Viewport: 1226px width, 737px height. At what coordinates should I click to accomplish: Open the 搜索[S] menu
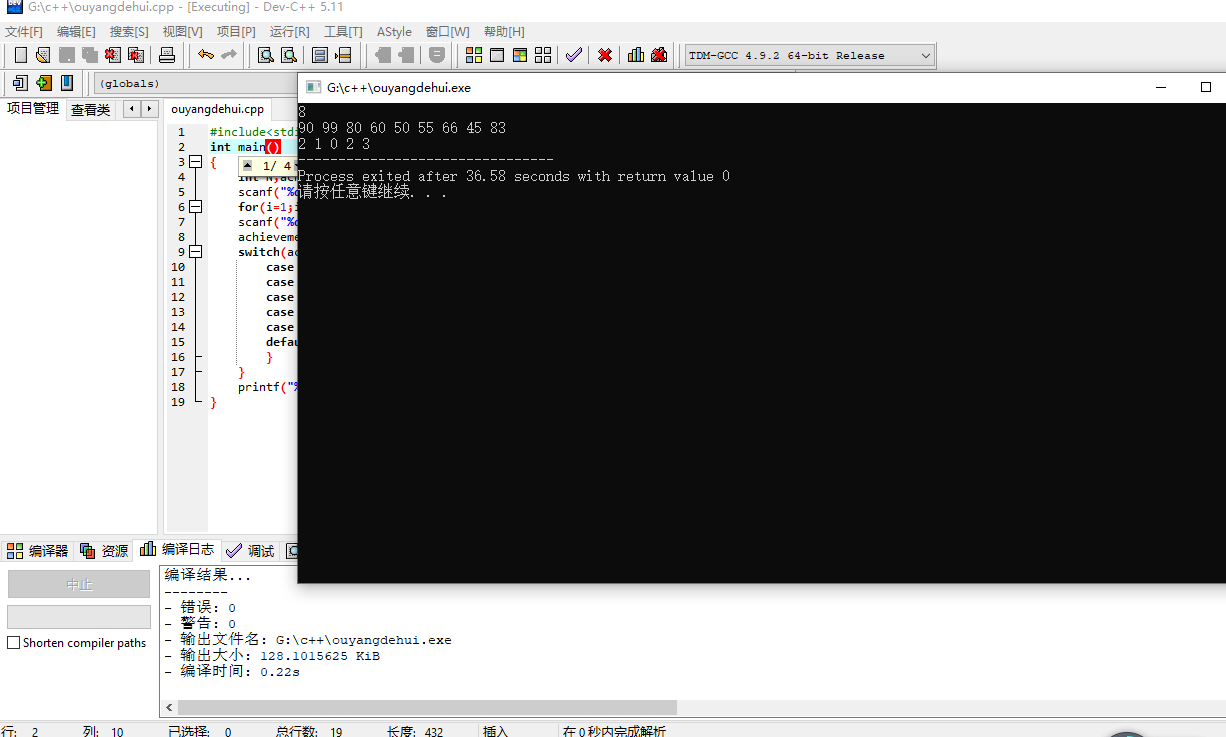129,32
